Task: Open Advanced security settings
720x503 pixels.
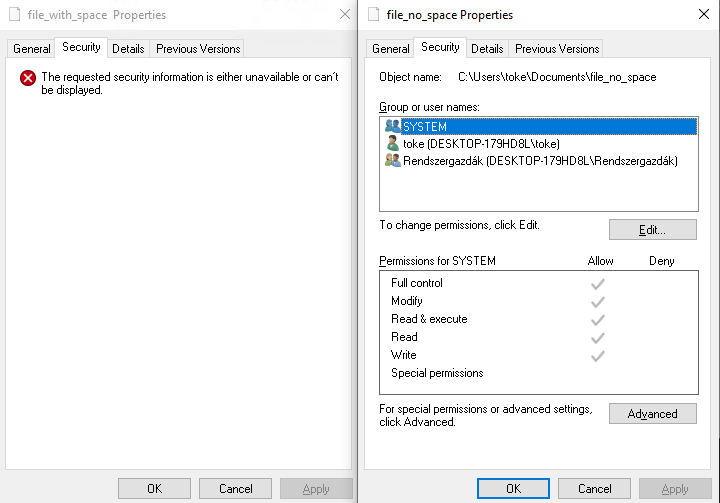Action: [x=652, y=414]
